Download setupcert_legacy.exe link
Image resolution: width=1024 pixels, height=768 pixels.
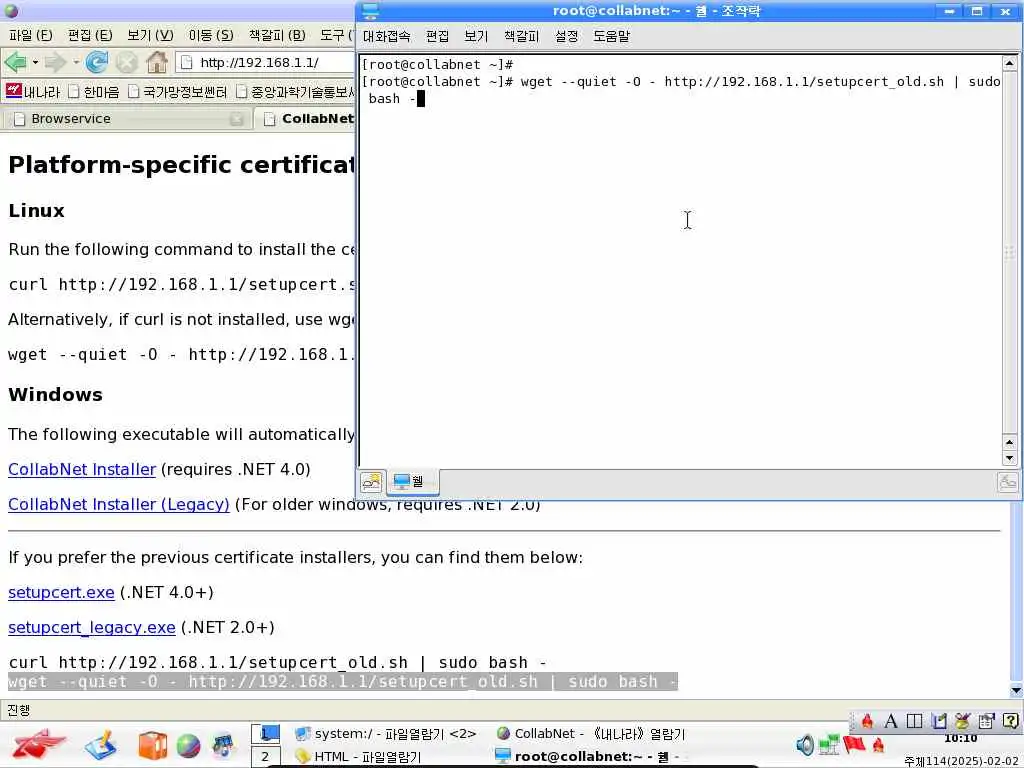[x=91, y=628]
